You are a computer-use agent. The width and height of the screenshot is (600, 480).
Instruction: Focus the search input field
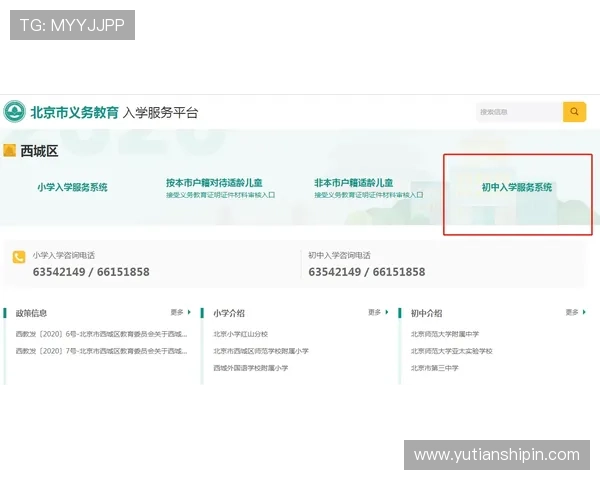pyautogui.click(x=519, y=112)
